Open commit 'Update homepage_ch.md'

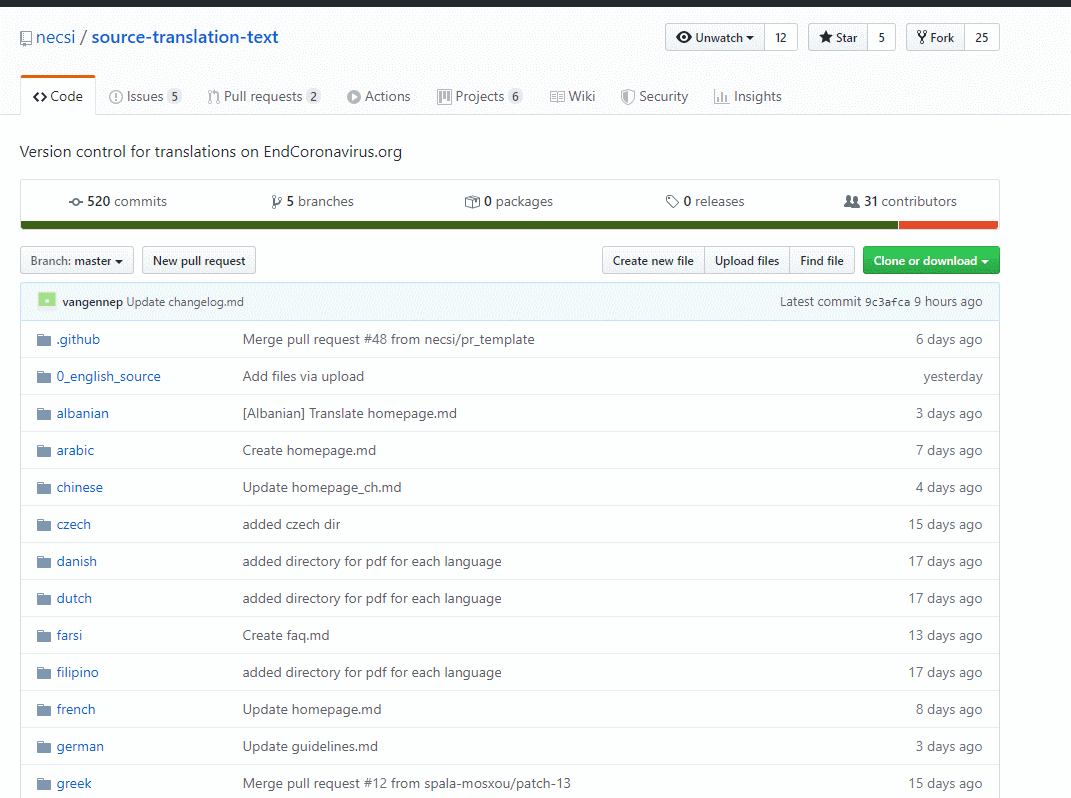click(x=322, y=487)
